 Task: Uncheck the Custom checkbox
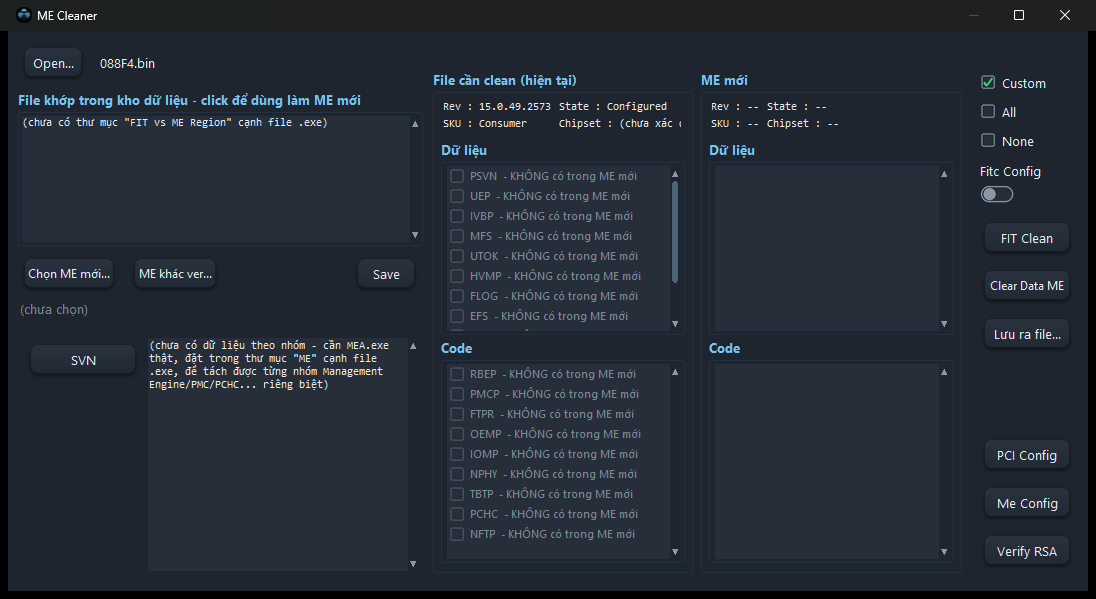pos(988,82)
